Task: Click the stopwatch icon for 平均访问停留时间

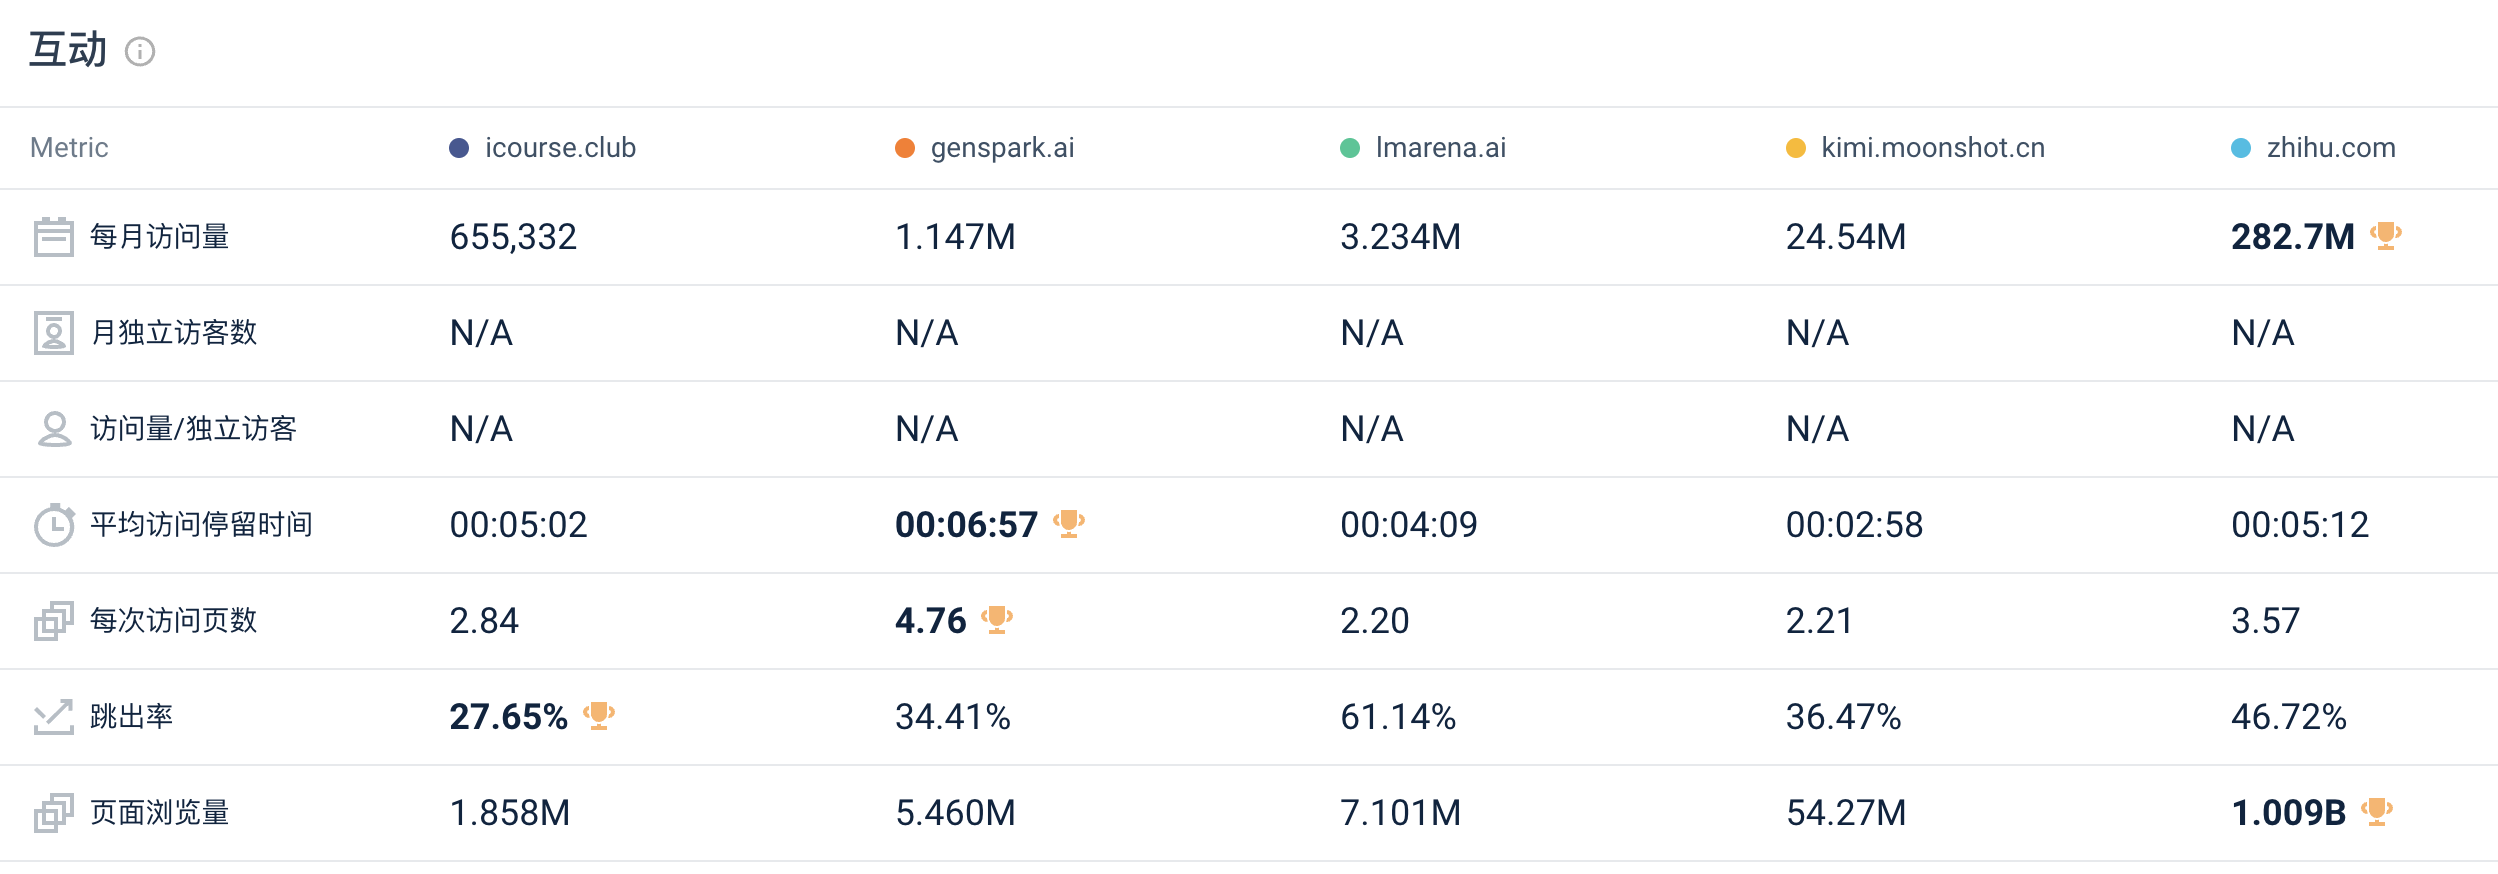Action: coord(54,524)
